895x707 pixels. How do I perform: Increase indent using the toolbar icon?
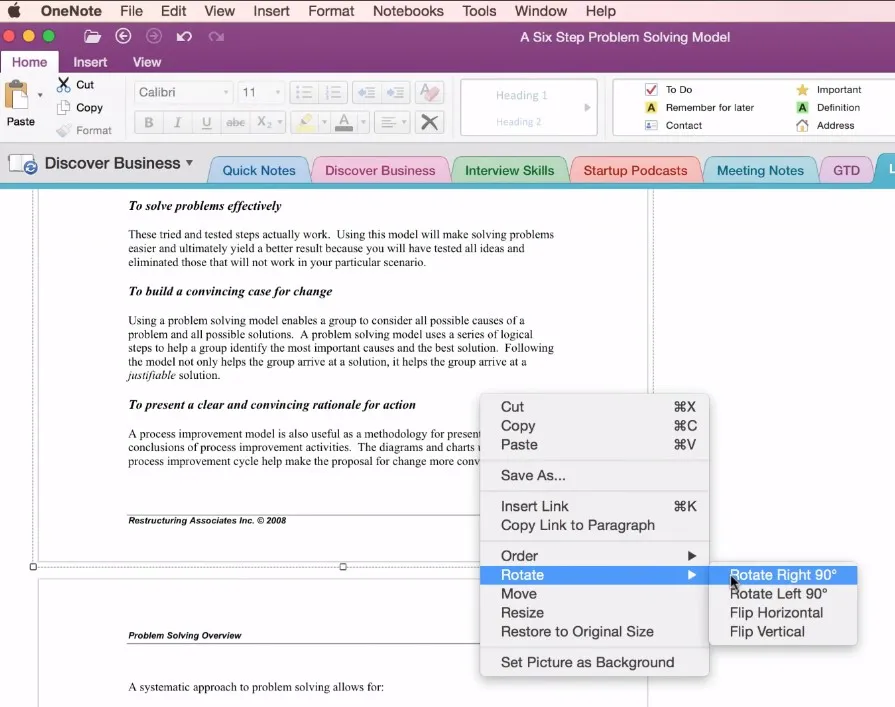[397, 92]
